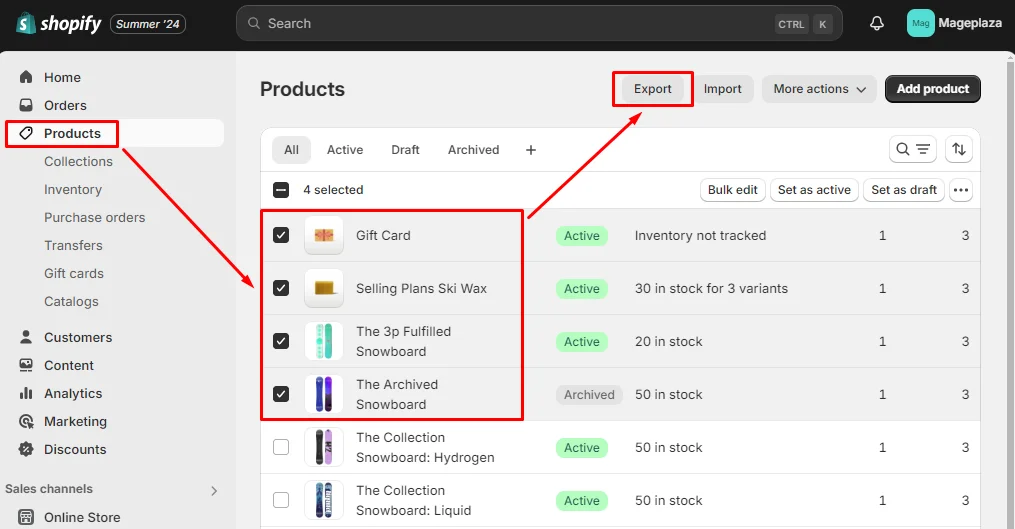
Task: Click the Mageplaza account avatar
Action: pyautogui.click(x=920, y=23)
